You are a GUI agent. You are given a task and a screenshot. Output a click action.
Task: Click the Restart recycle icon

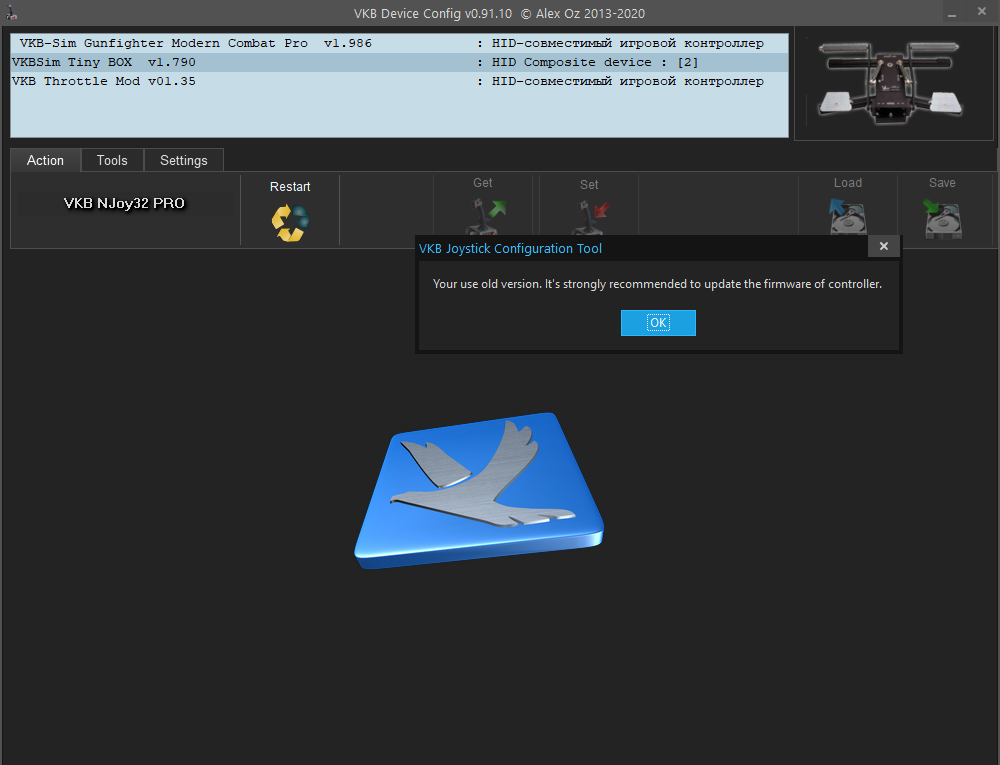tap(290, 222)
